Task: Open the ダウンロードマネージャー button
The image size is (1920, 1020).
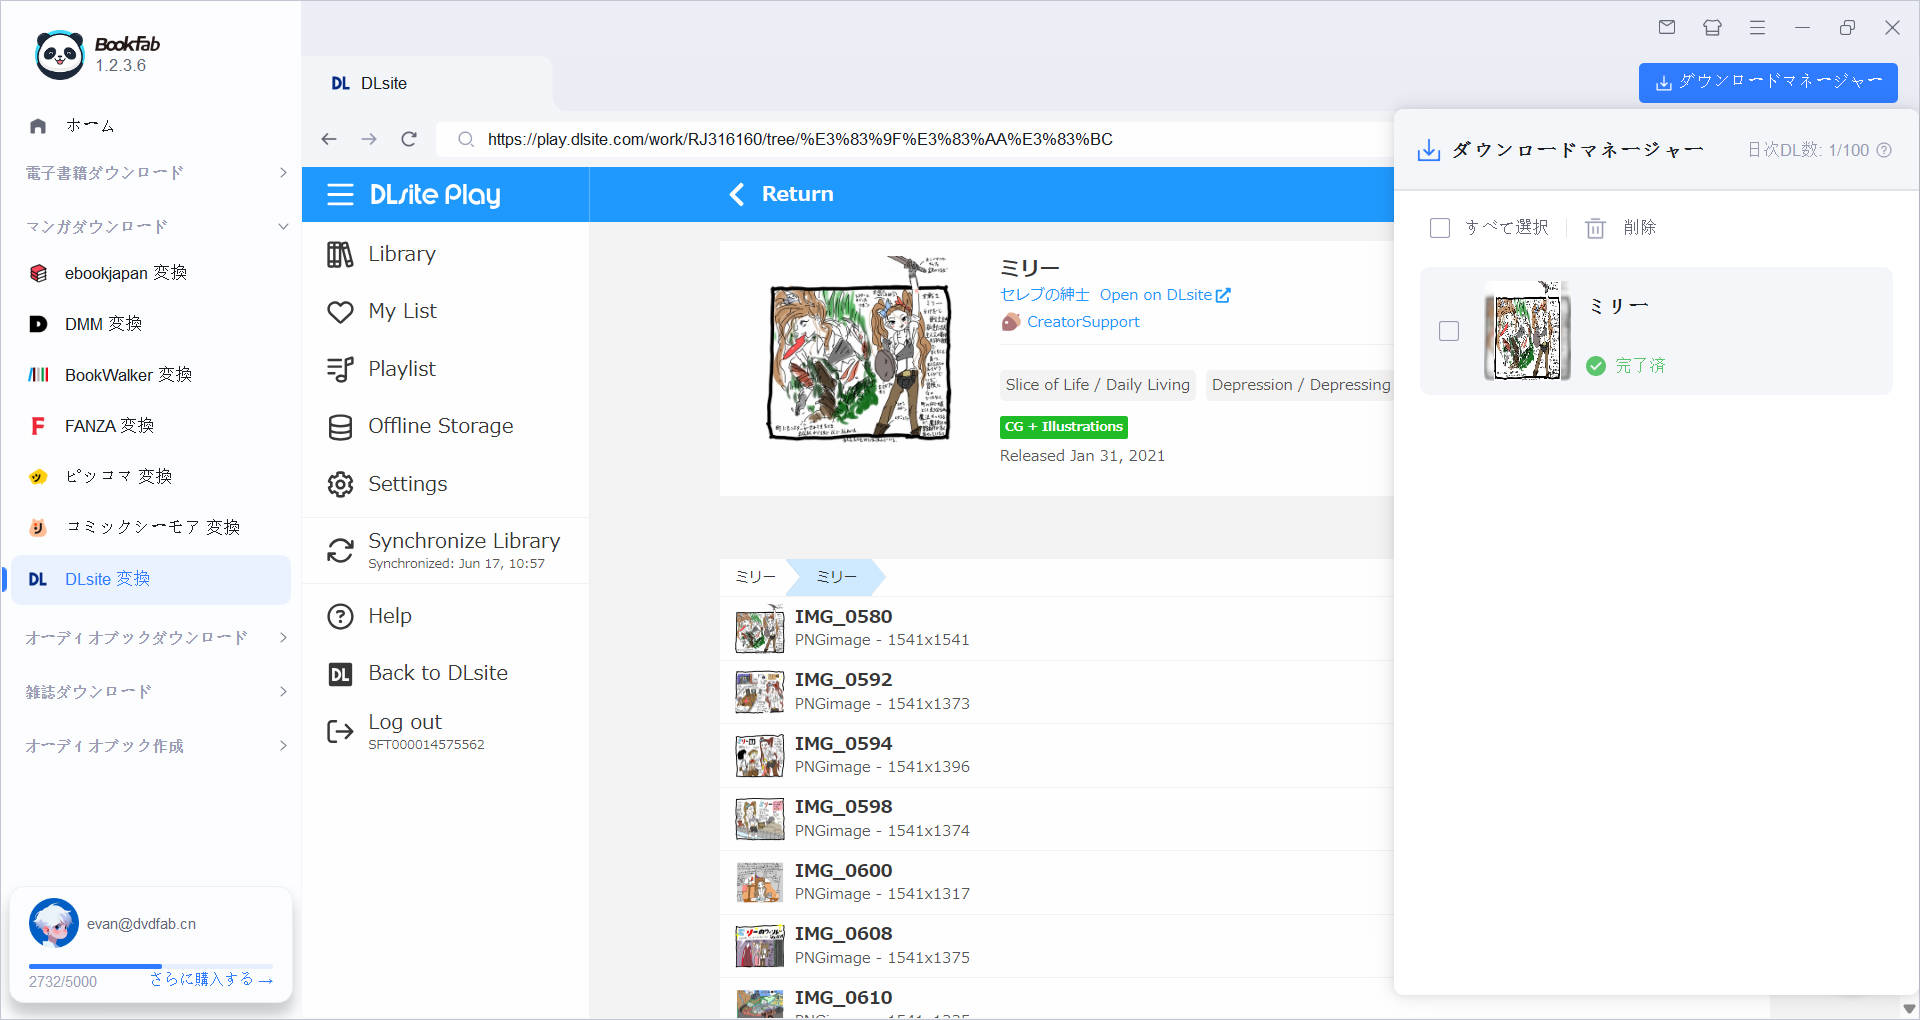Action: tap(1768, 82)
